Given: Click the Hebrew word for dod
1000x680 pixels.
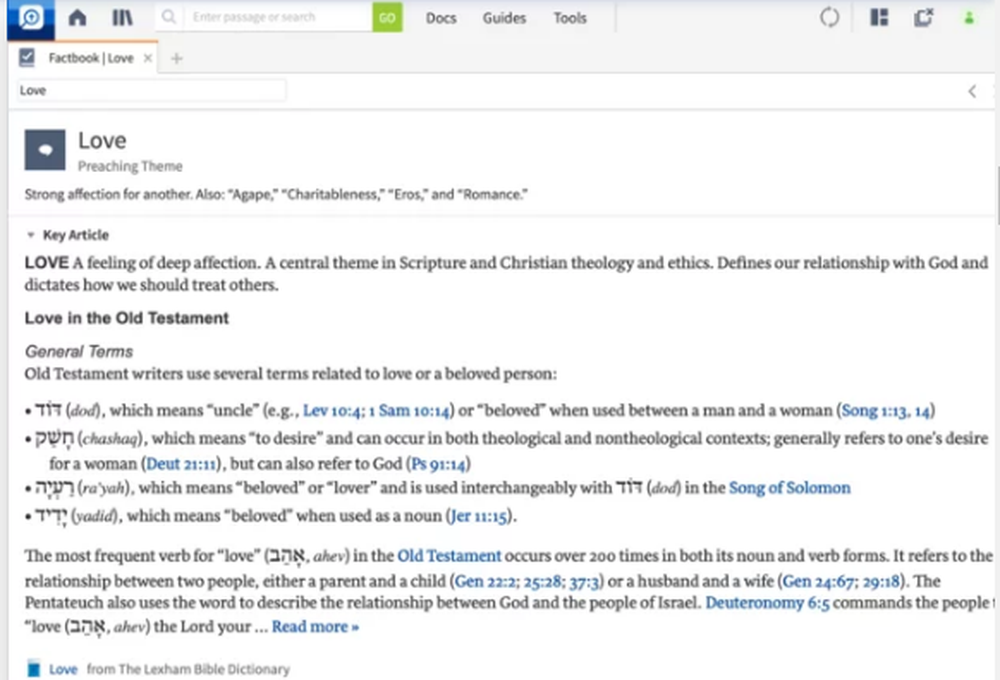Looking at the screenshot, I should pyautogui.click(x=48, y=410).
